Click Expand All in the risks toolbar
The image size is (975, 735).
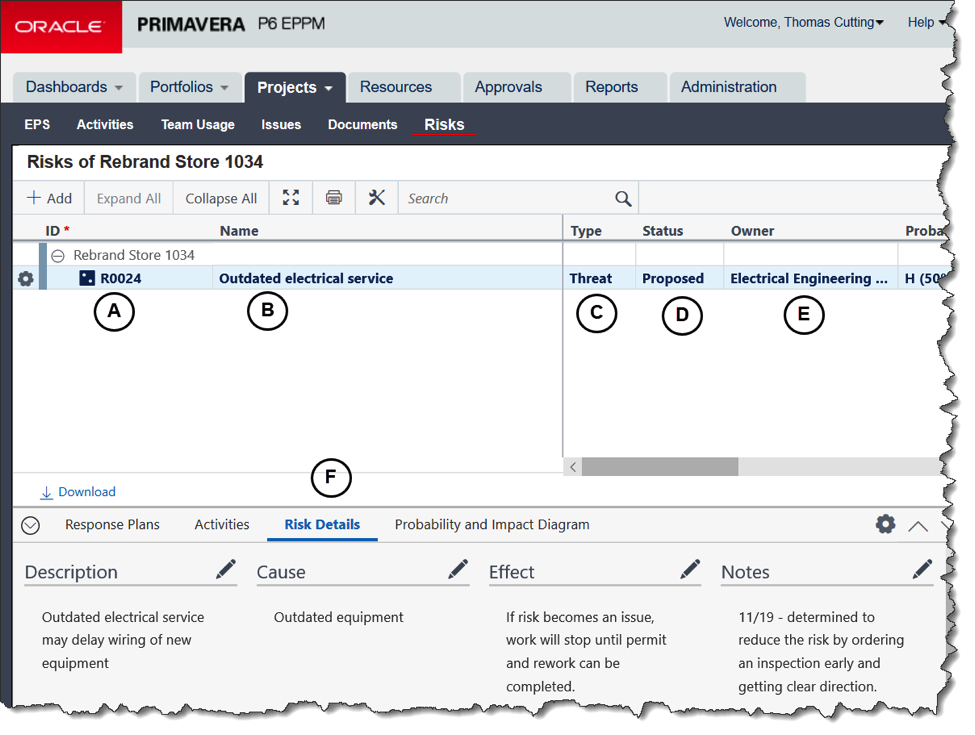[129, 198]
